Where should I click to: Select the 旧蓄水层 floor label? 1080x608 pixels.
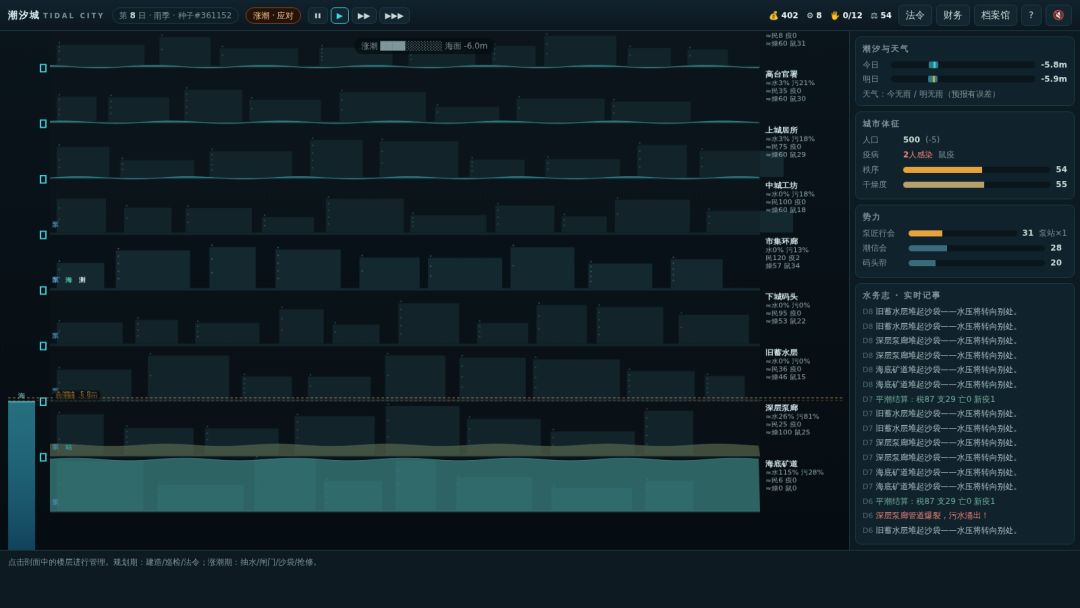click(x=781, y=352)
